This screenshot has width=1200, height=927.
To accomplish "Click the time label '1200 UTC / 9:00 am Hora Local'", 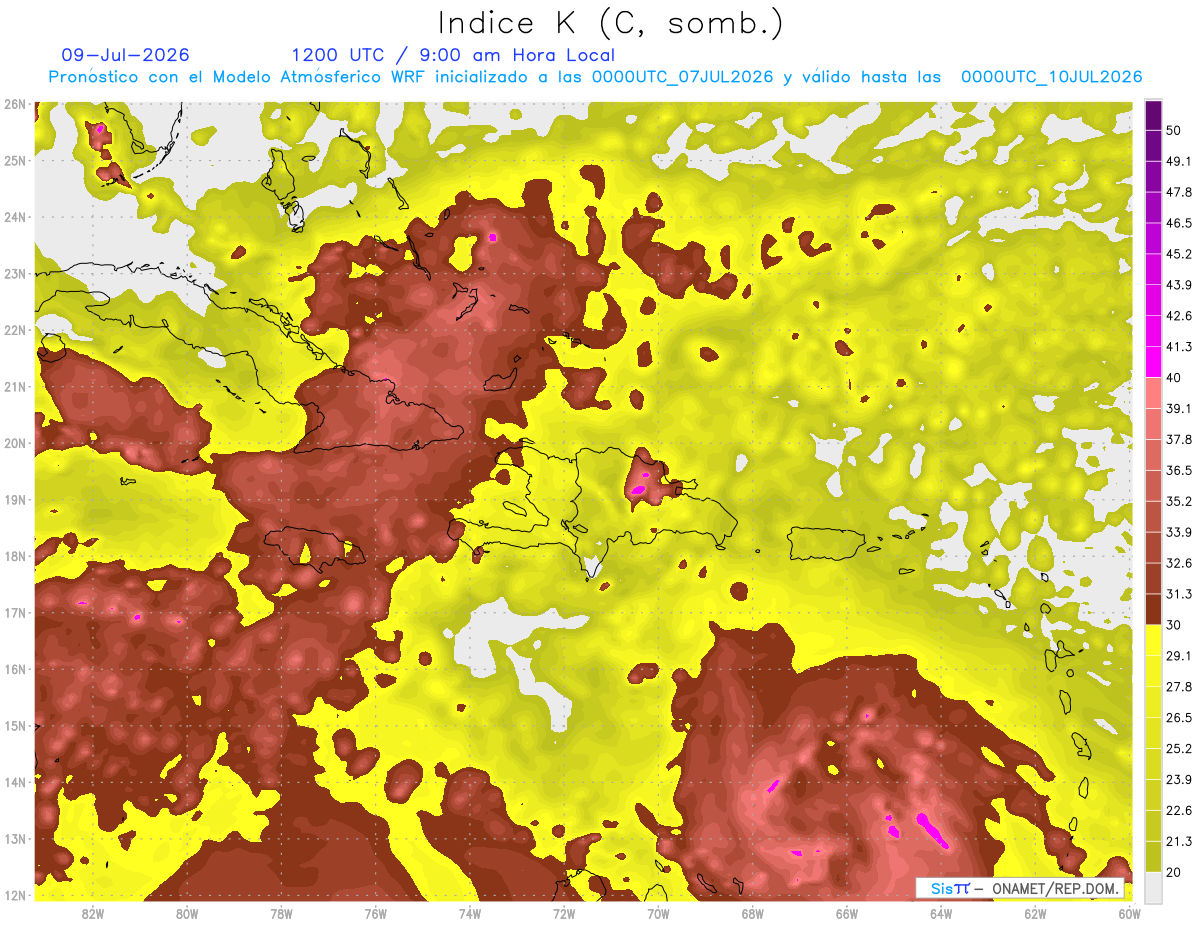I will pyautogui.click(x=453, y=55).
